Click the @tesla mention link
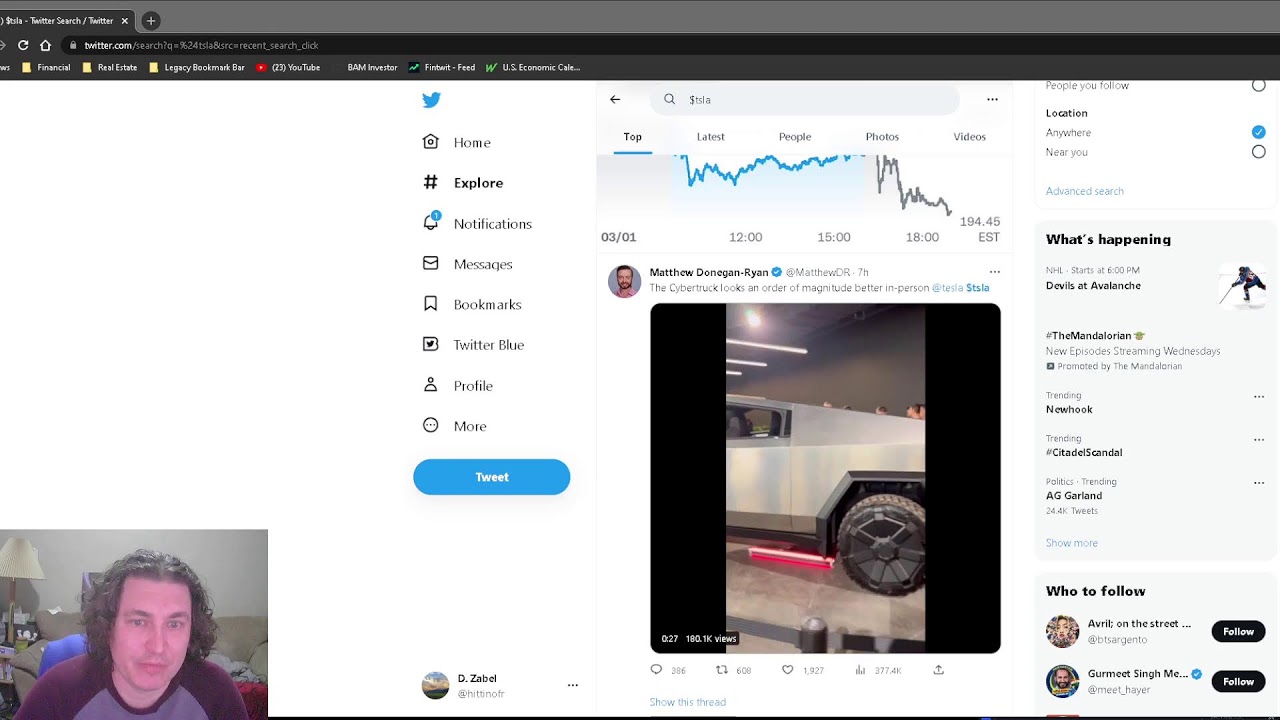1280x720 pixels. (x=947, y=288)
